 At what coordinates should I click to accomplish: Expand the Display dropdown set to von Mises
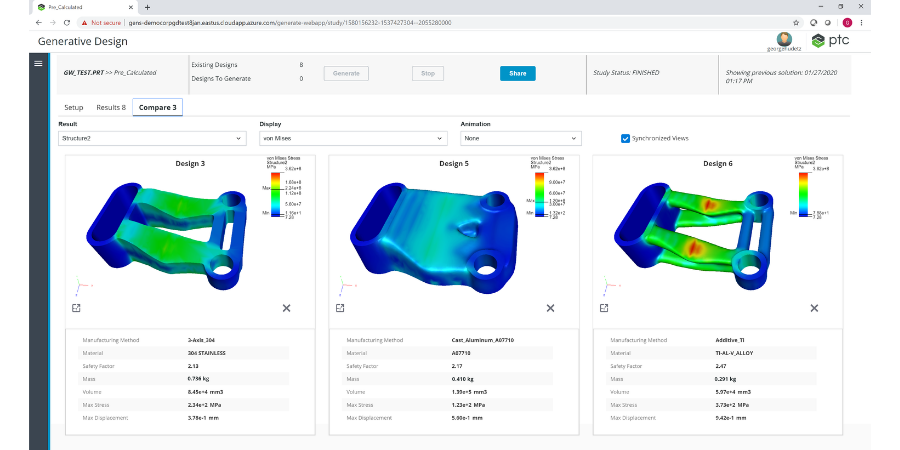(352, 139)
